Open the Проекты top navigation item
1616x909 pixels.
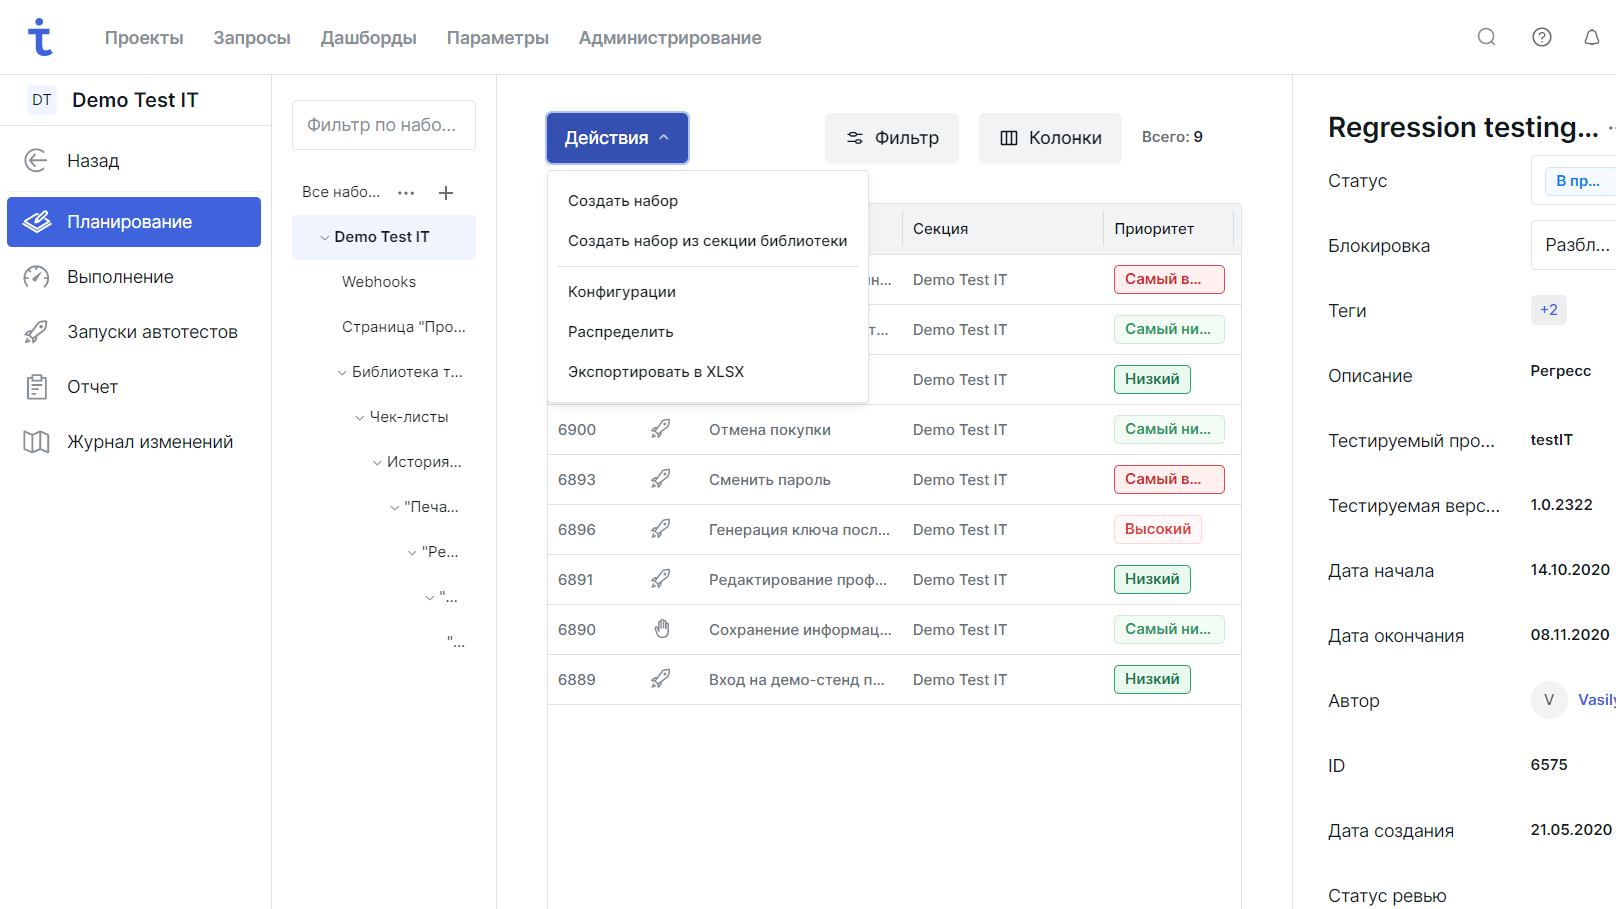tap(144, 38)
